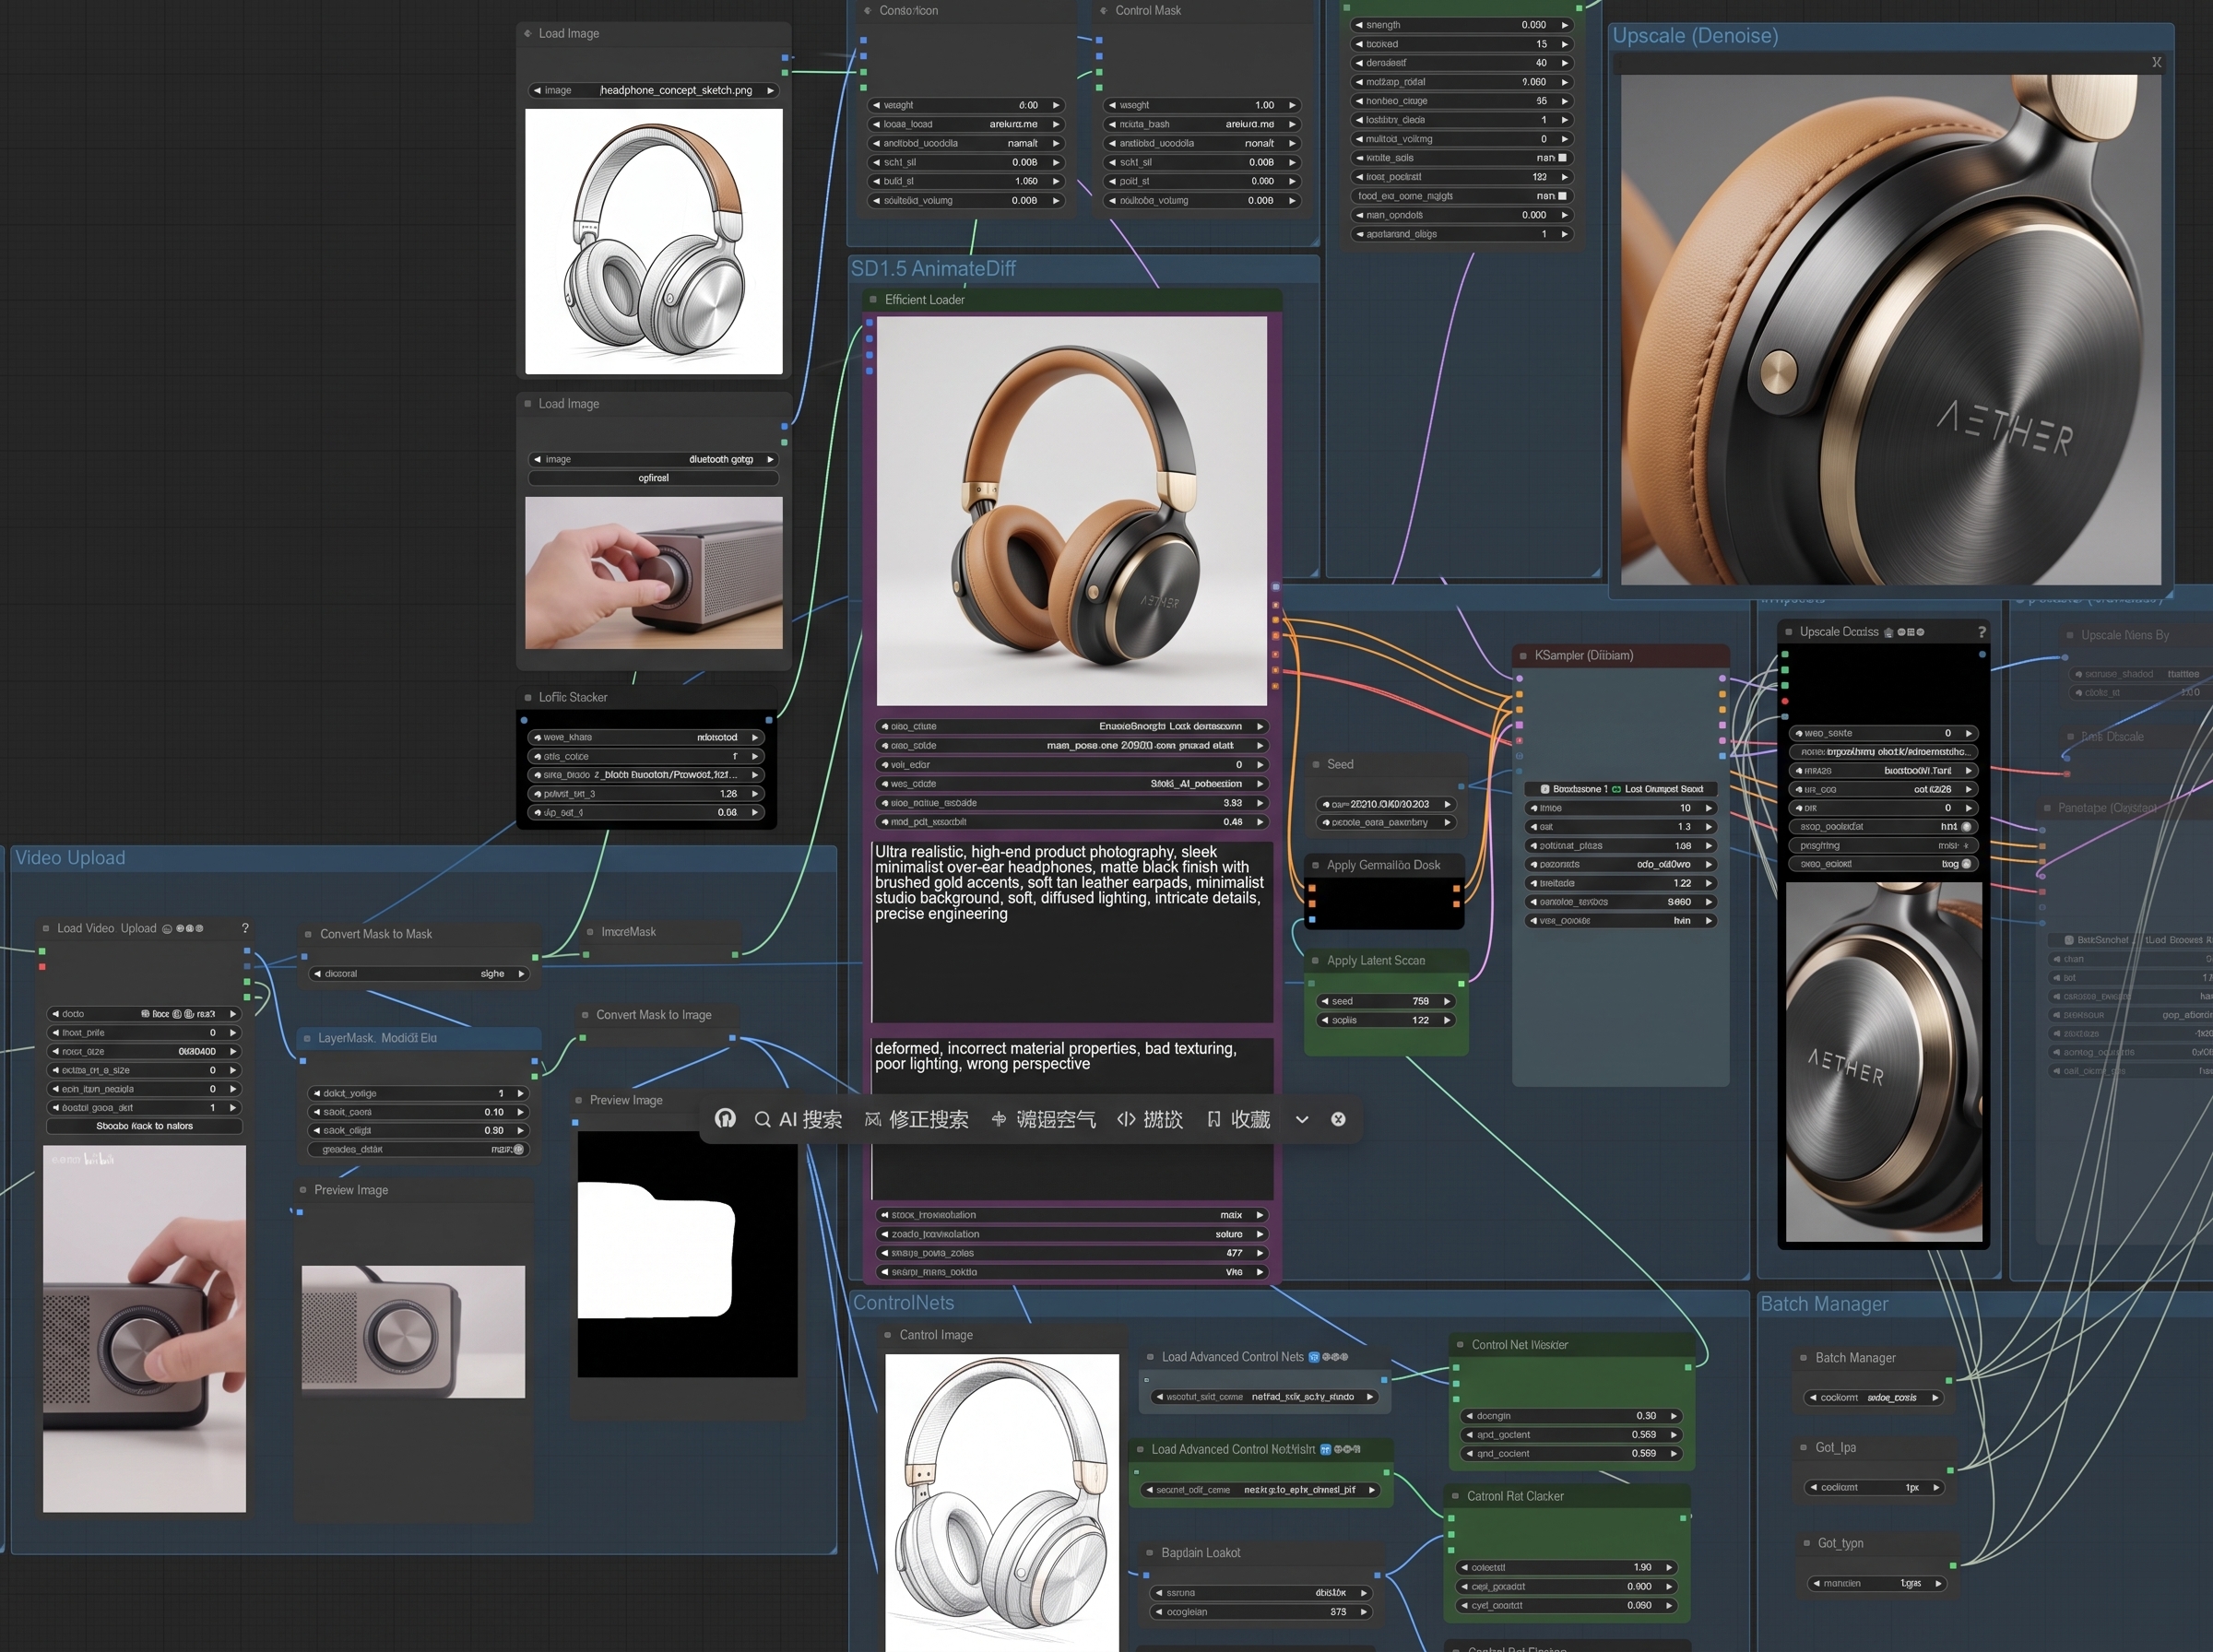This screenshot has width=2213, height=1652.
Task: Open the cioo_ctiute checkpoint dropdown
Action: 1072,726
